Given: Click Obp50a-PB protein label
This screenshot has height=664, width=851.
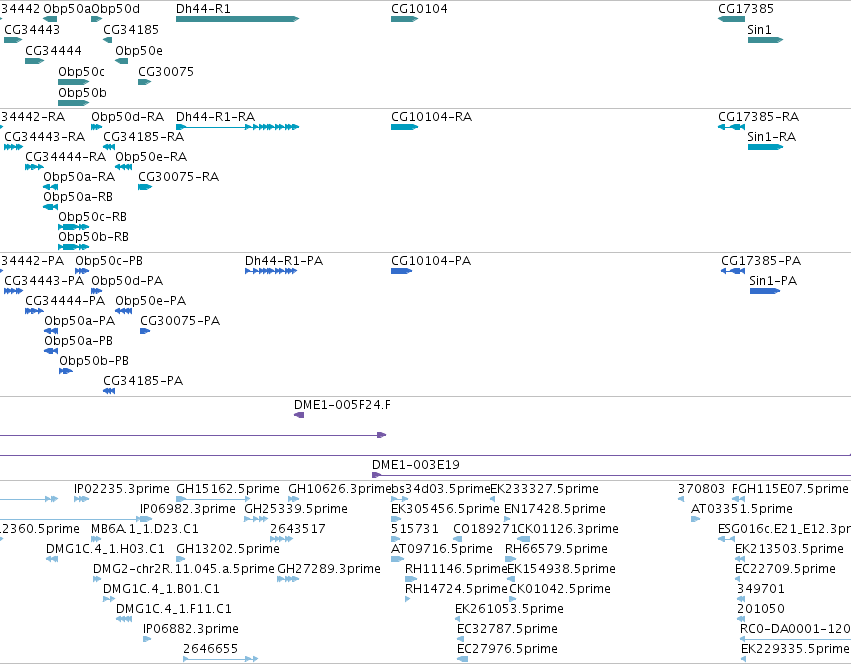Looking at the screenshot, I should 79,341.
